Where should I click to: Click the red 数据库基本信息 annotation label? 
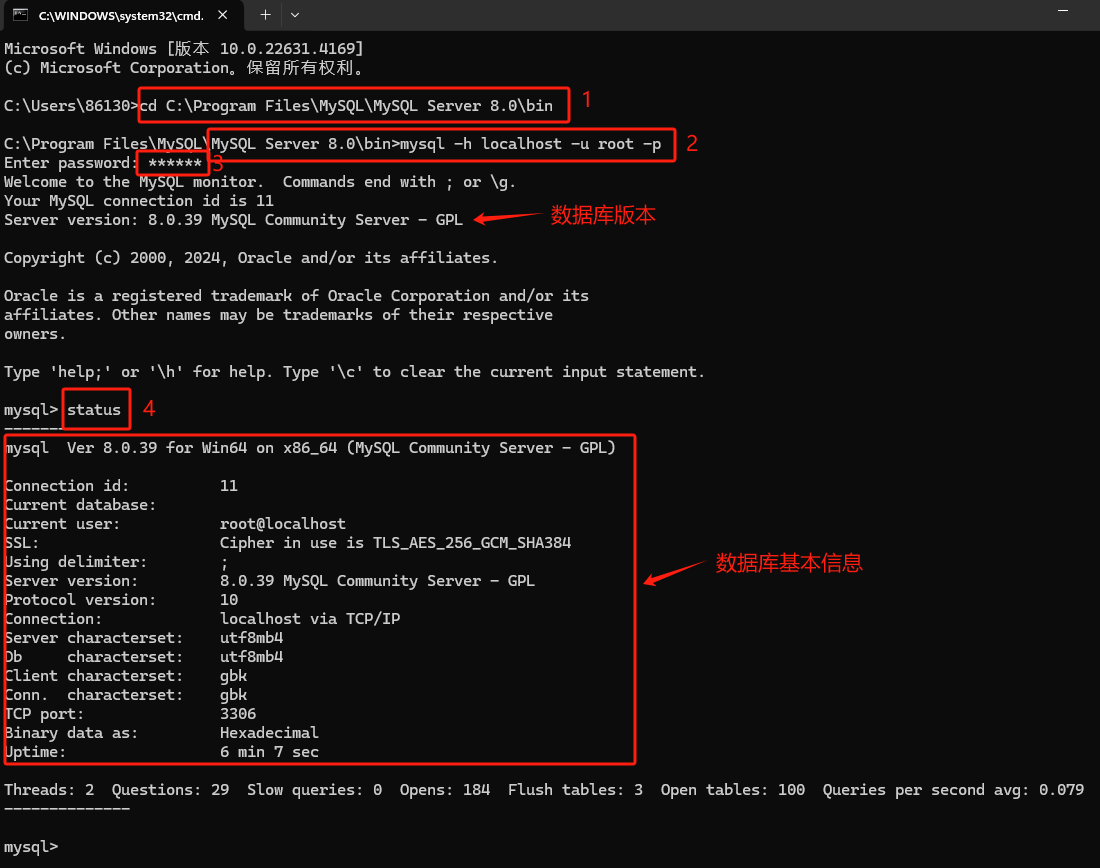pyautogui.click(x=789, y=563)
